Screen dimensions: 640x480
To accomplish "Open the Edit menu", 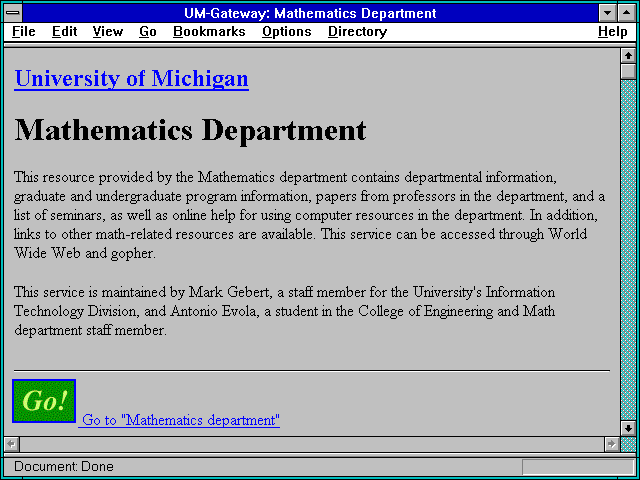I will (x=64, y=32).
